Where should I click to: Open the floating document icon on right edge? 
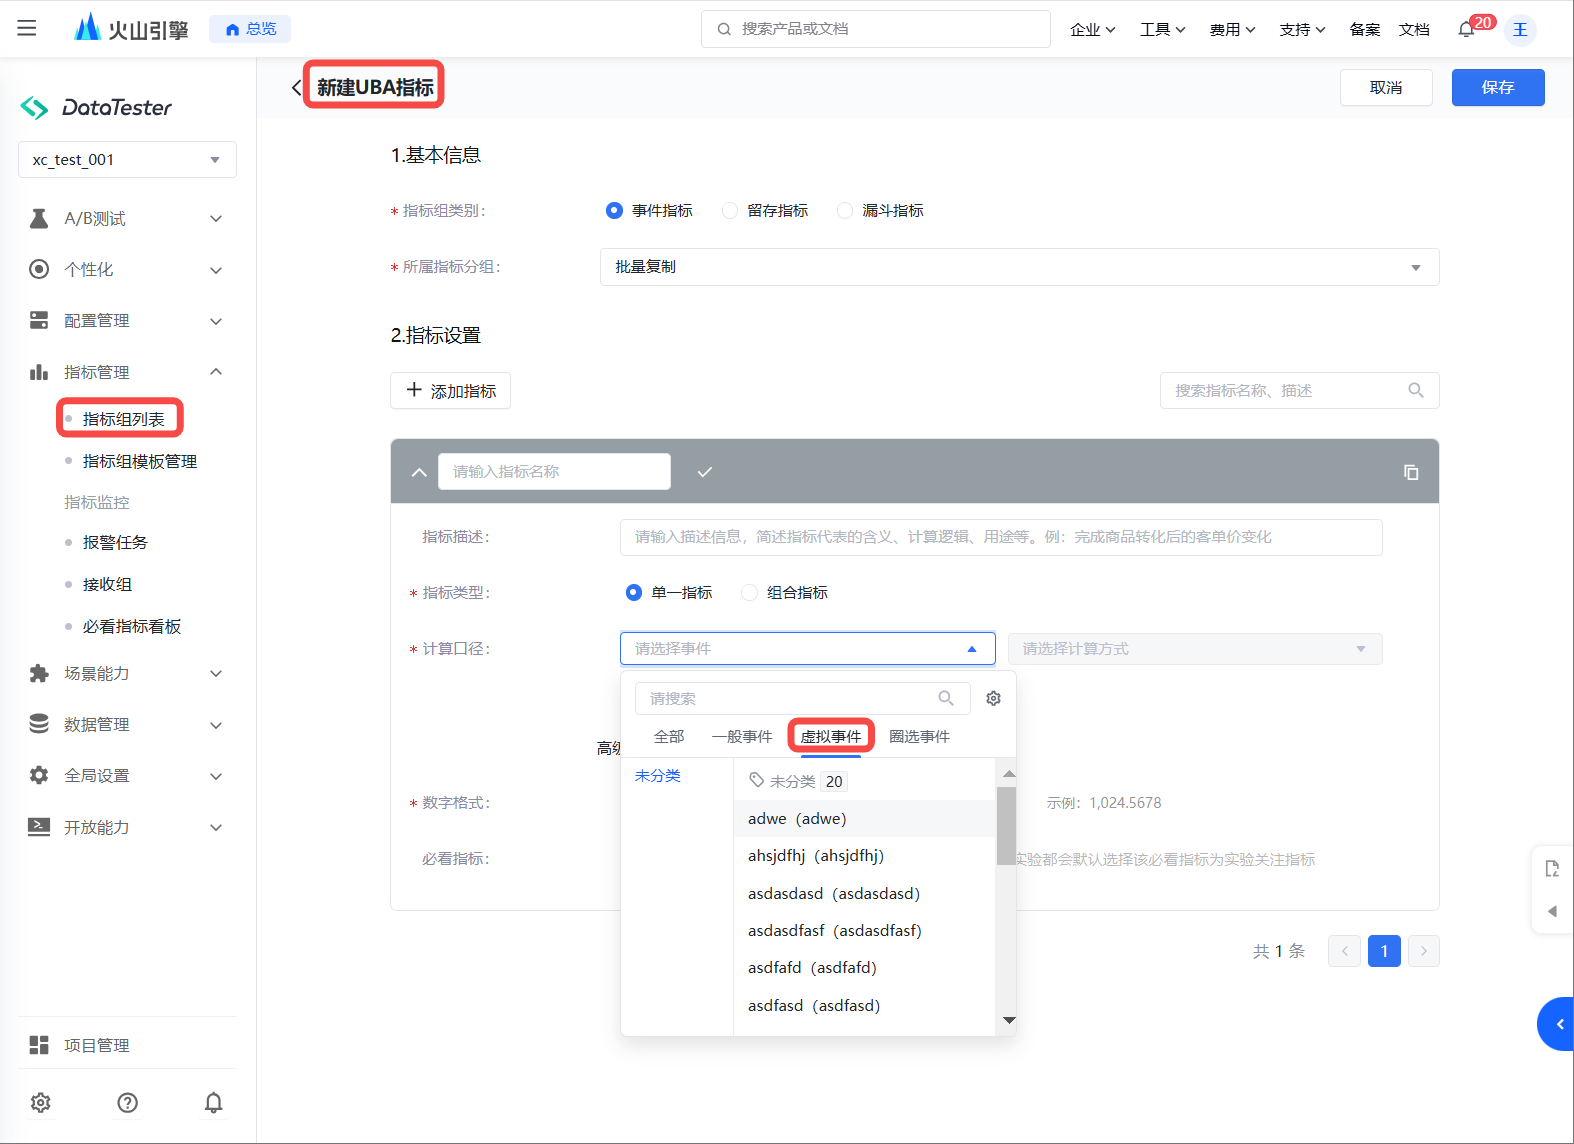pos(1552,868)
